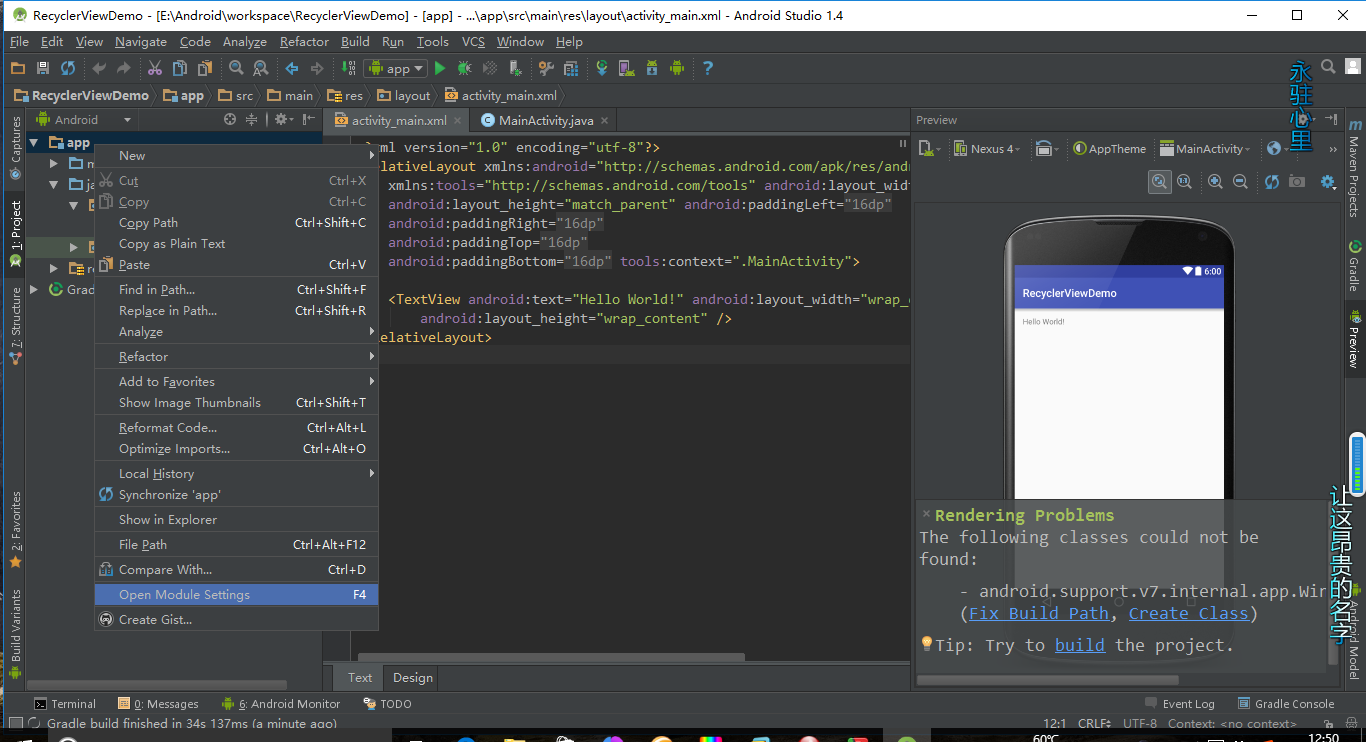
Task: Toggle Zoom to Fit in Preview toolbar
Action: pyautogui.click(x=1159, y=181)
